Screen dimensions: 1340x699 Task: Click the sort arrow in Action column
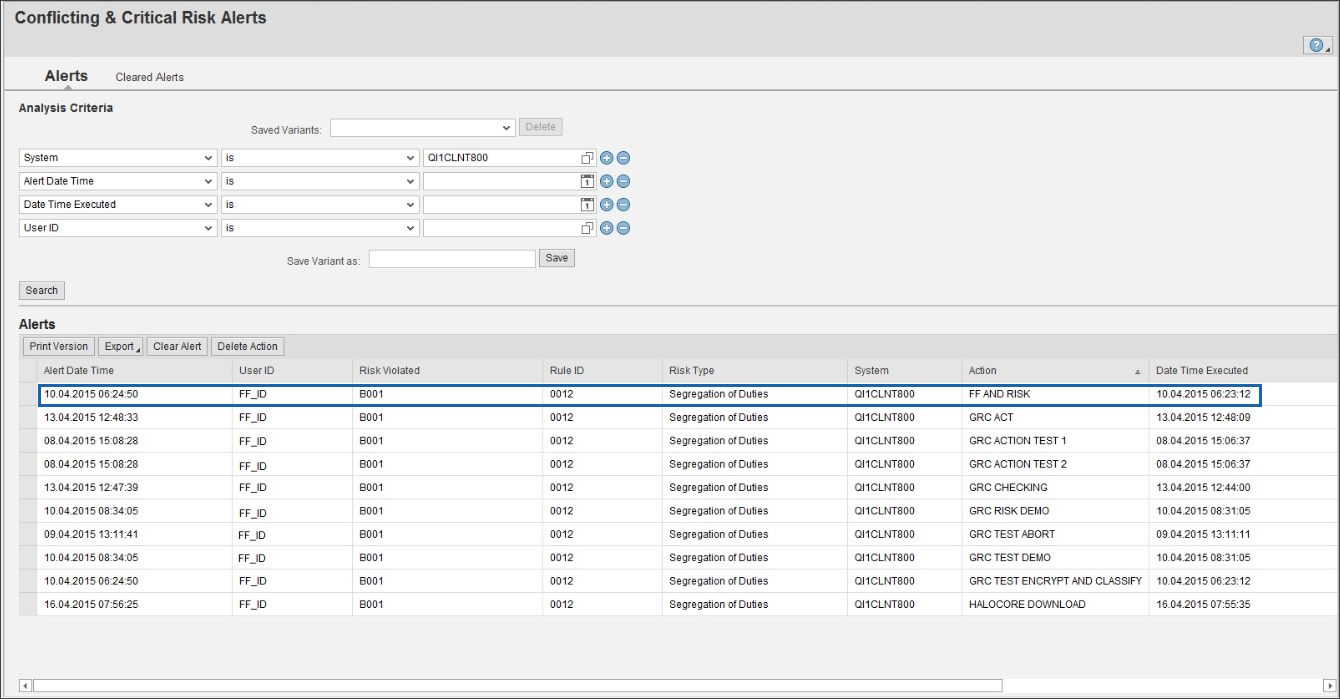pyautogui.click(x=1137, y=371)
